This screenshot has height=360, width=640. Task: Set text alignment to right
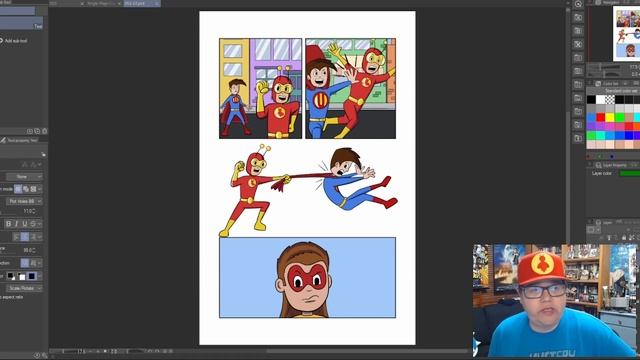33,237
